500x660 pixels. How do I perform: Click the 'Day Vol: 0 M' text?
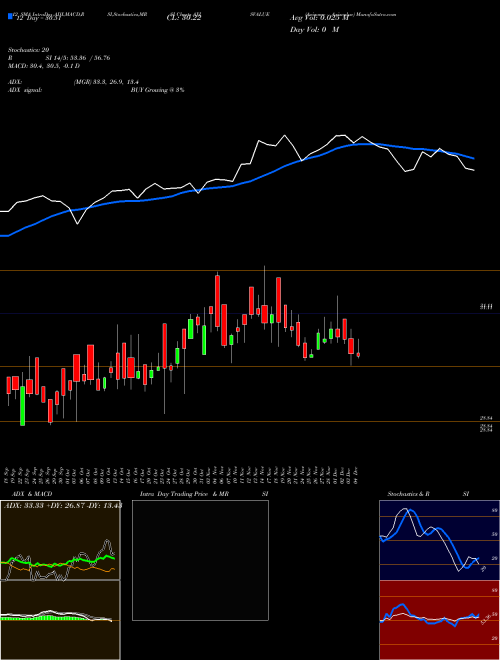point(314,30)
